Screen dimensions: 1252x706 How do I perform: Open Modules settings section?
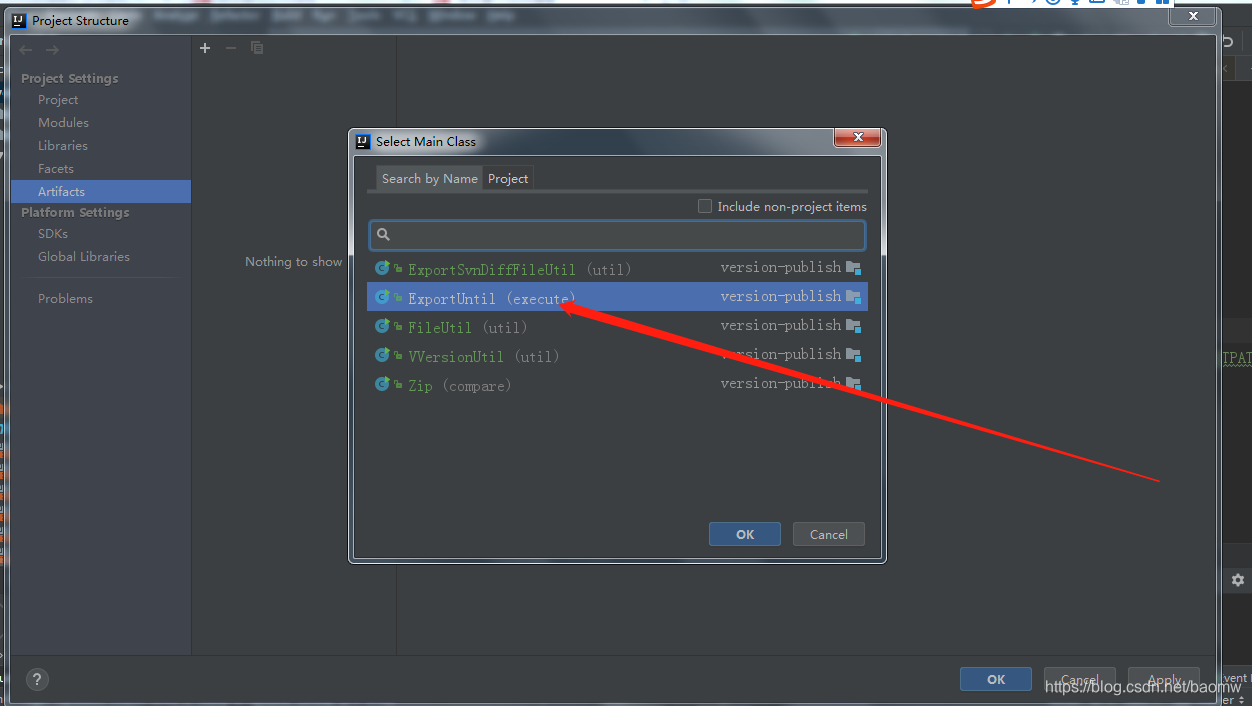[x=63, y=123]
